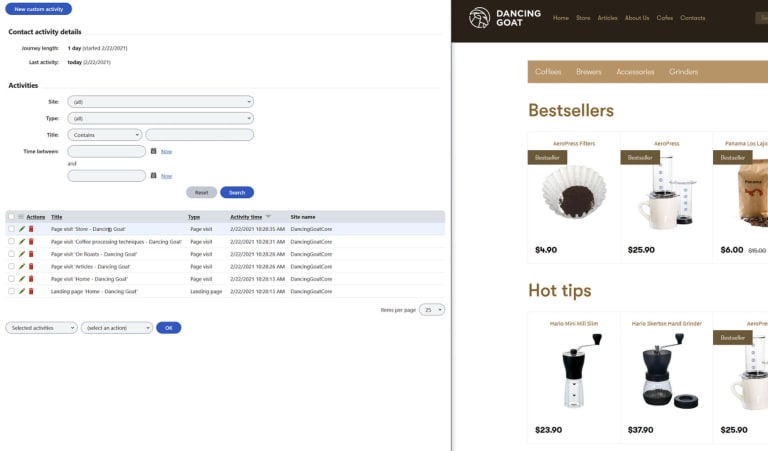768x451 pixels.
Task: Open calendar for the second time field
Action: pyautogui.click(x=153, y=175)
